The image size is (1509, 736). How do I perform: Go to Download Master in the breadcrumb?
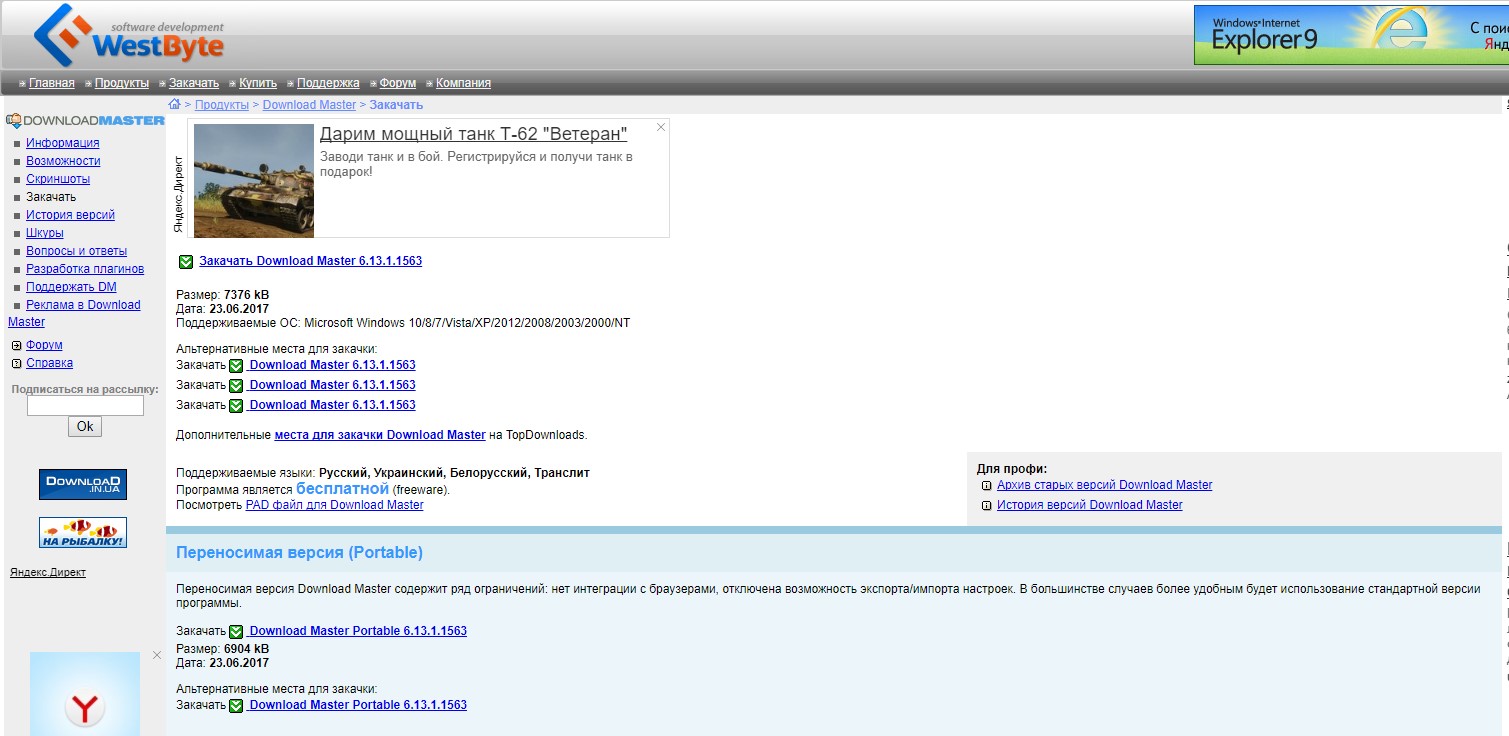click(309, 105)
